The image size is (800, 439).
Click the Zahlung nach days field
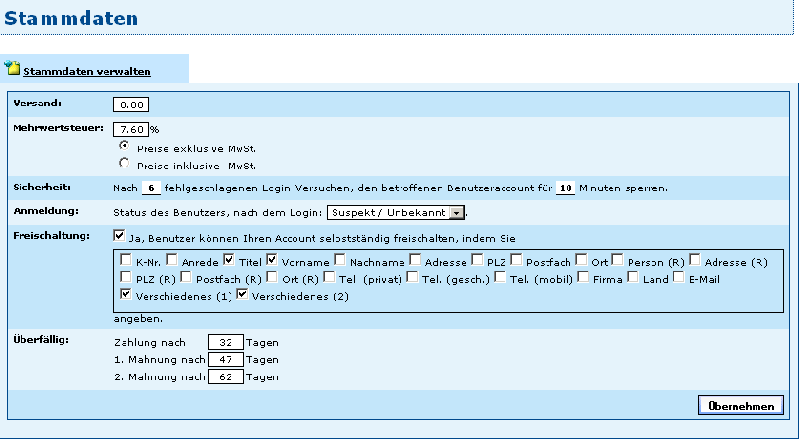tap(226, 342)
